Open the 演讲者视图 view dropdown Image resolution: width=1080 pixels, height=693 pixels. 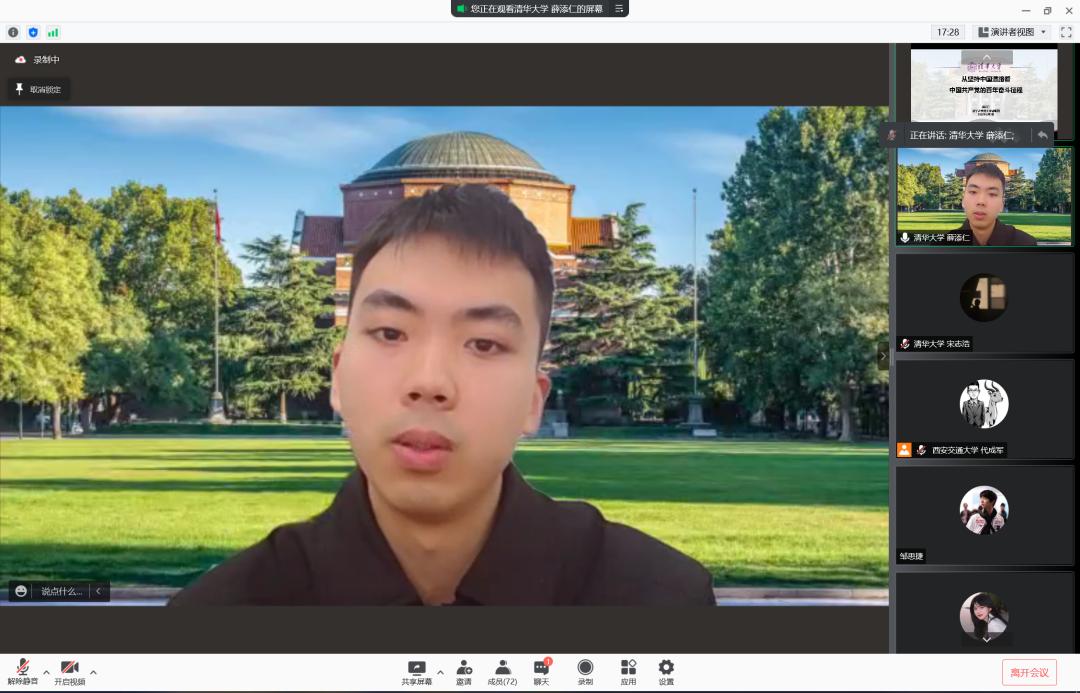(x=1012, y=32)
